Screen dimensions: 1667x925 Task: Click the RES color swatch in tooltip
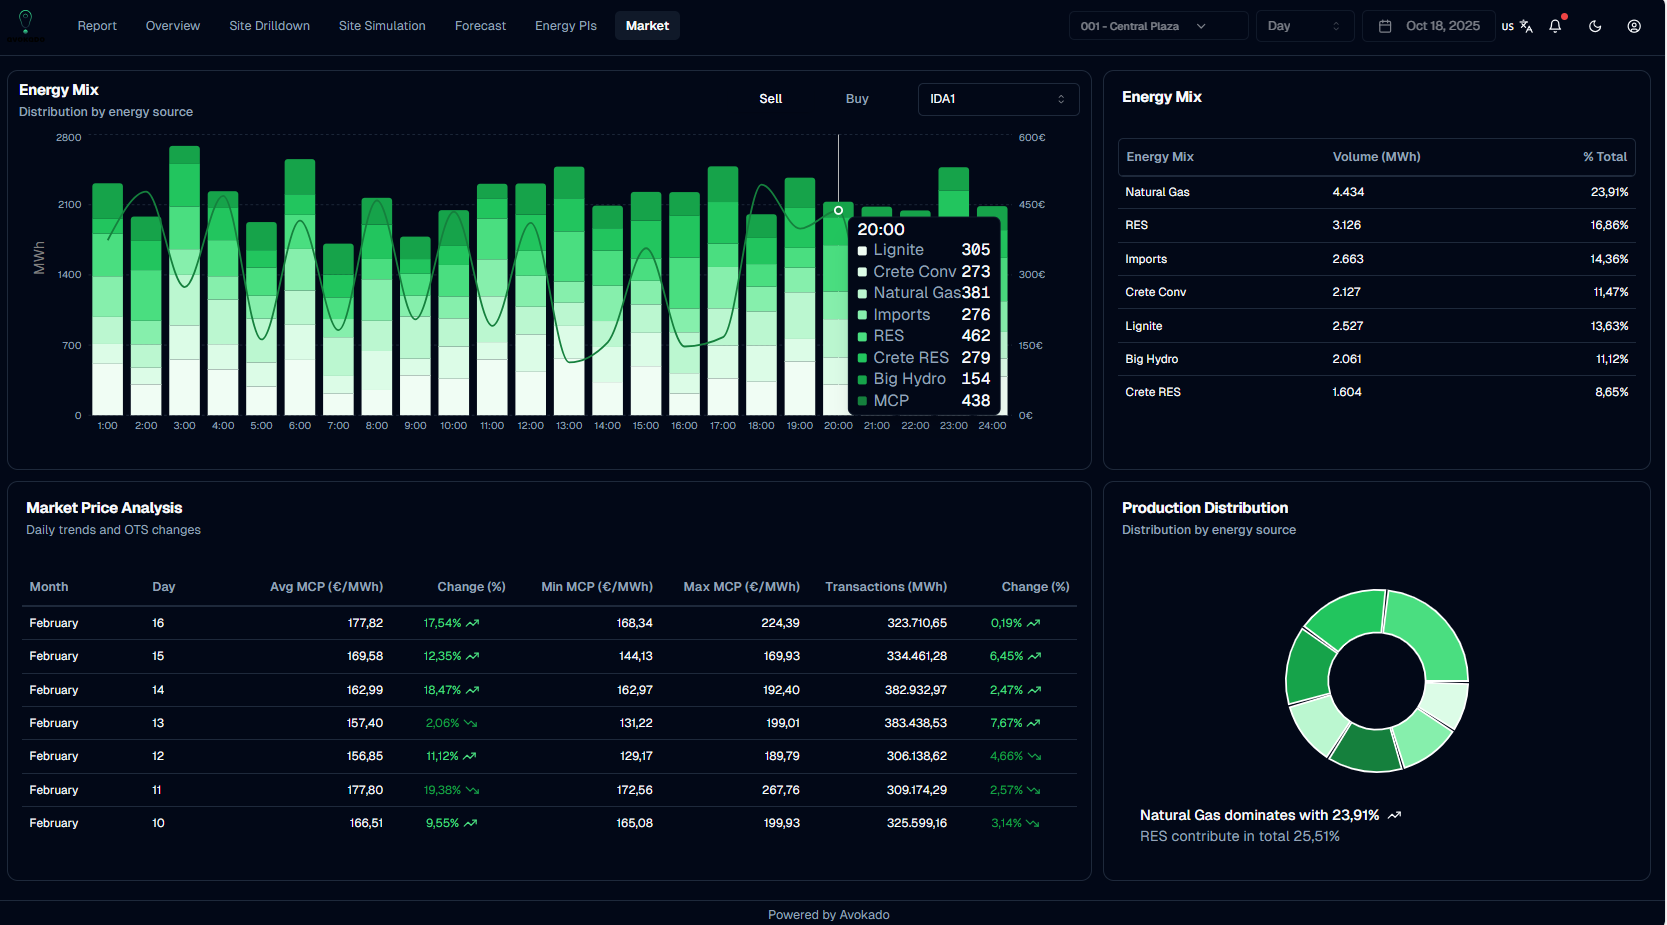[x=862, y=337]
